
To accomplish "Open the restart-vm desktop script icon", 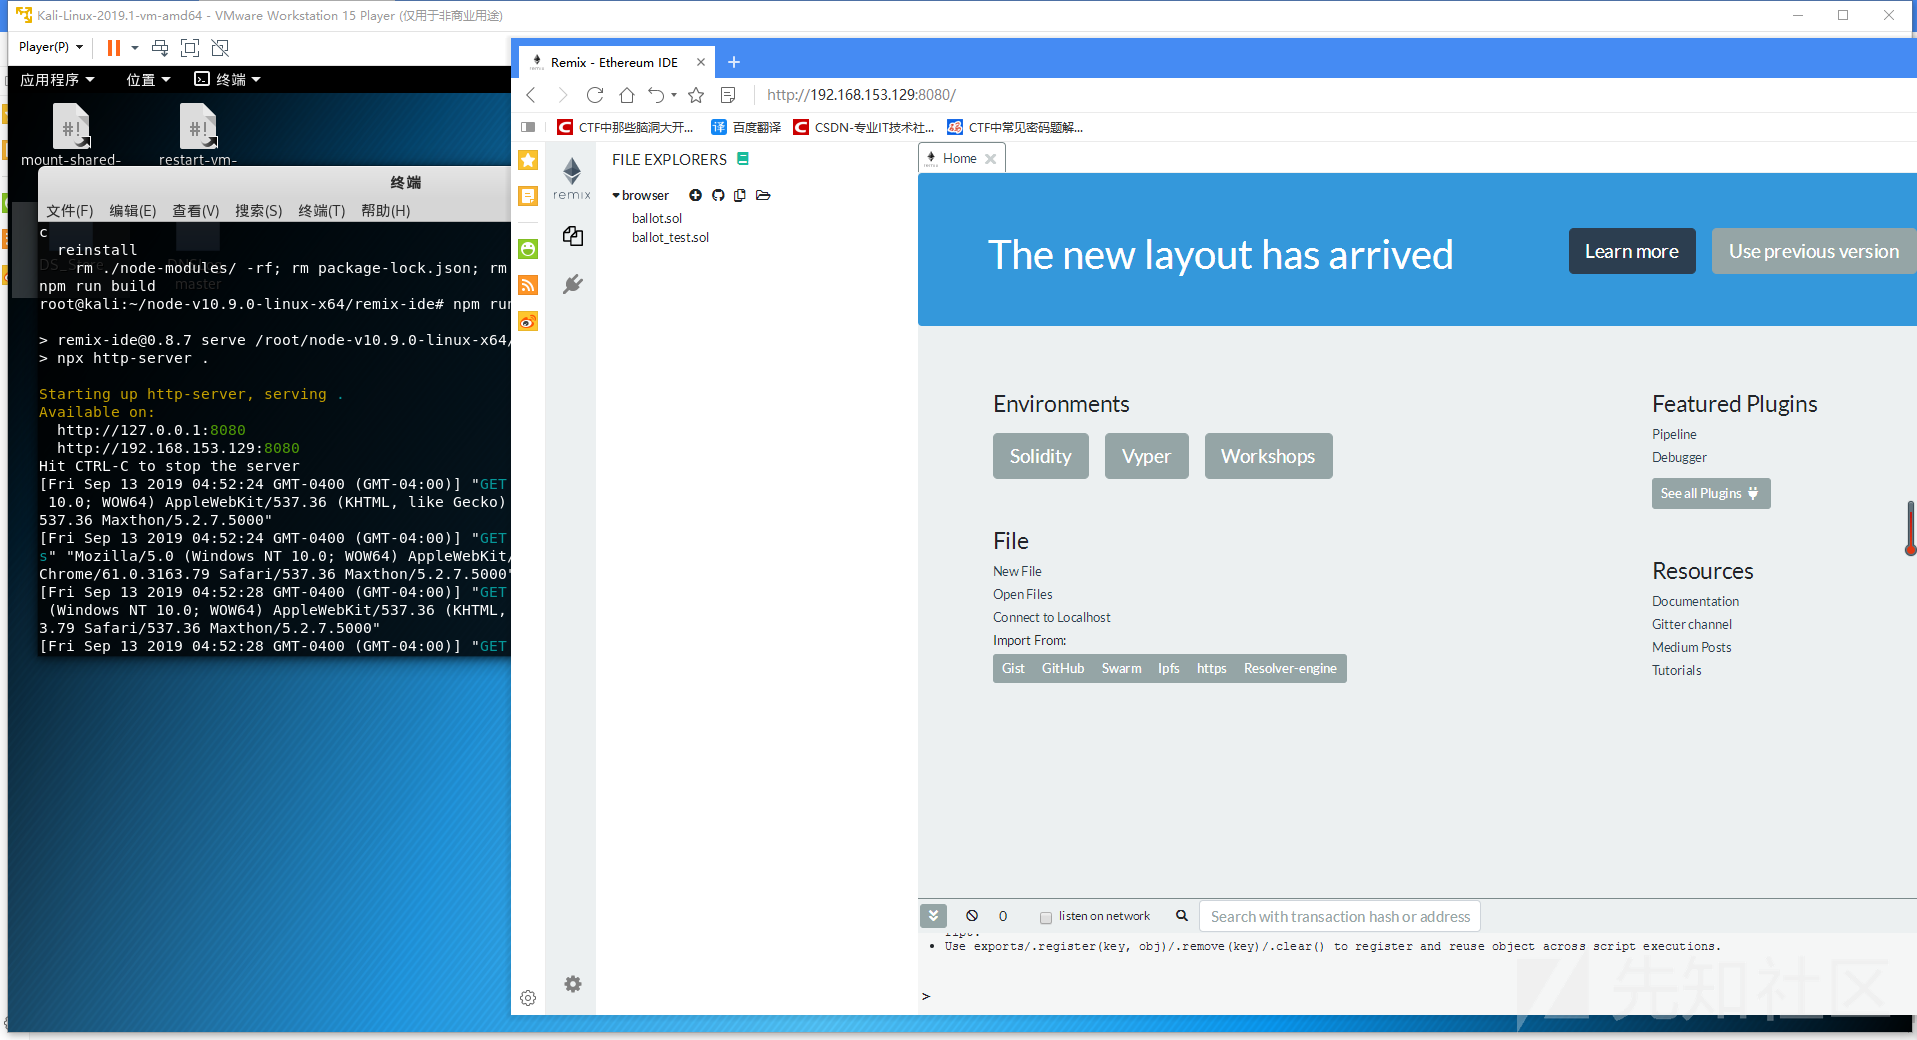I will 197,135.
